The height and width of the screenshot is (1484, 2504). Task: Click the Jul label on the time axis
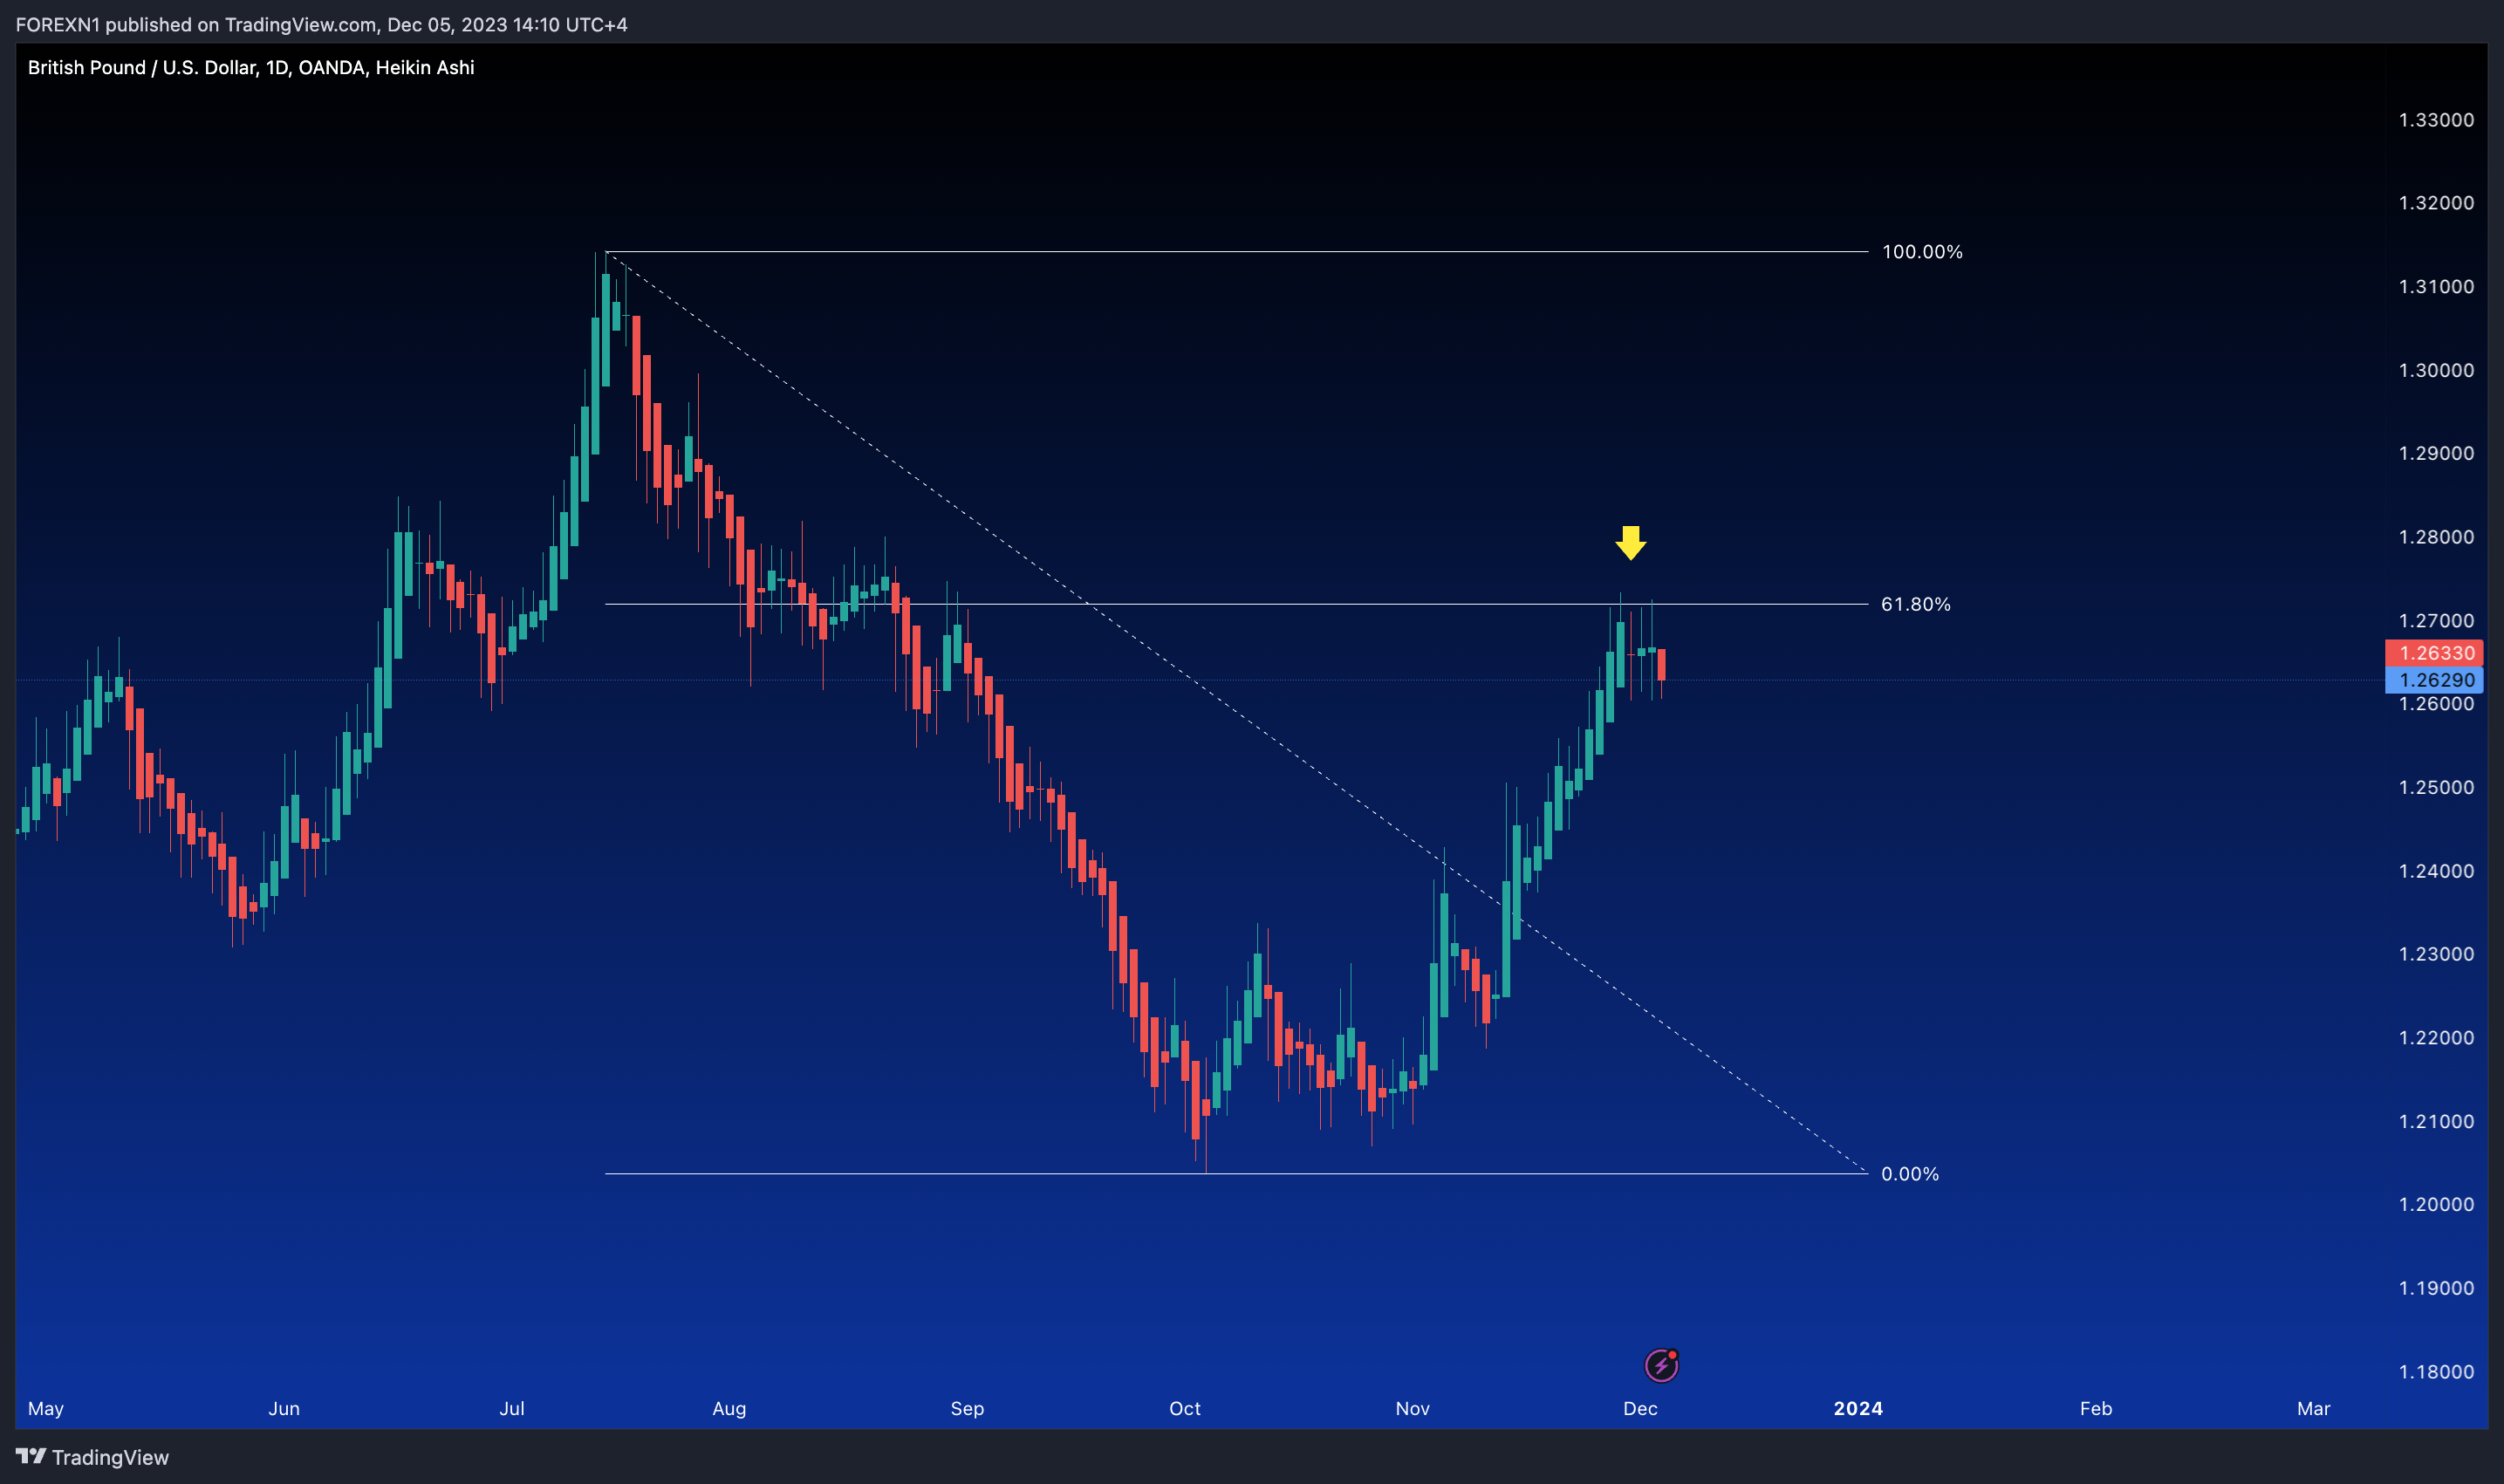pyautogui.click(x=512, y=1409)
